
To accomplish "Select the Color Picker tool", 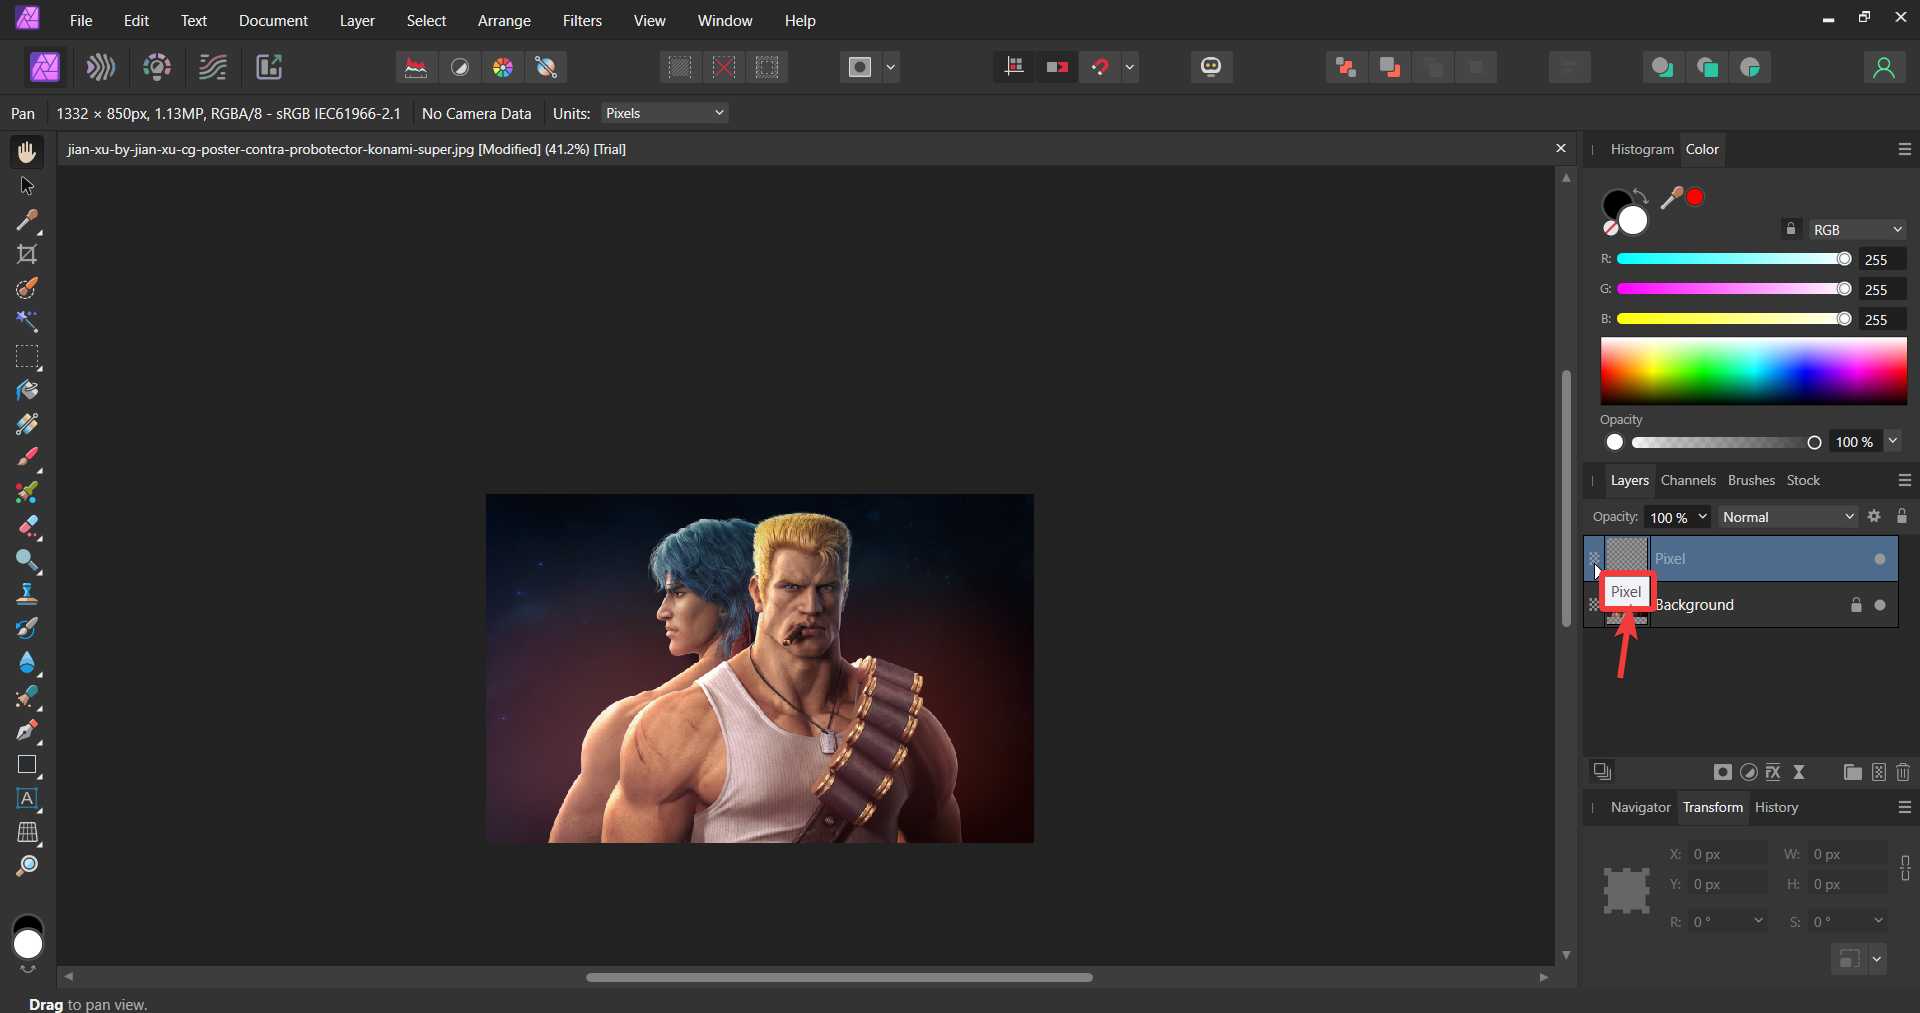I will [x=27, y=220].
